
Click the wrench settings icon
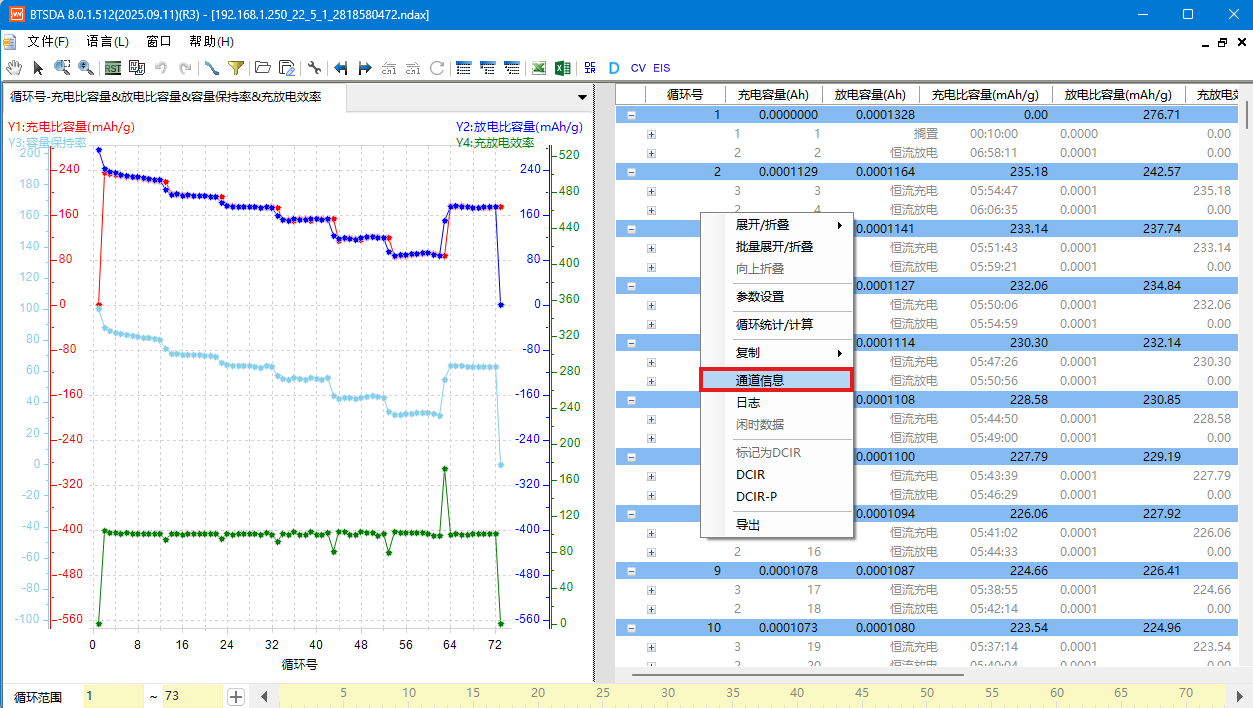coord(314,68)
